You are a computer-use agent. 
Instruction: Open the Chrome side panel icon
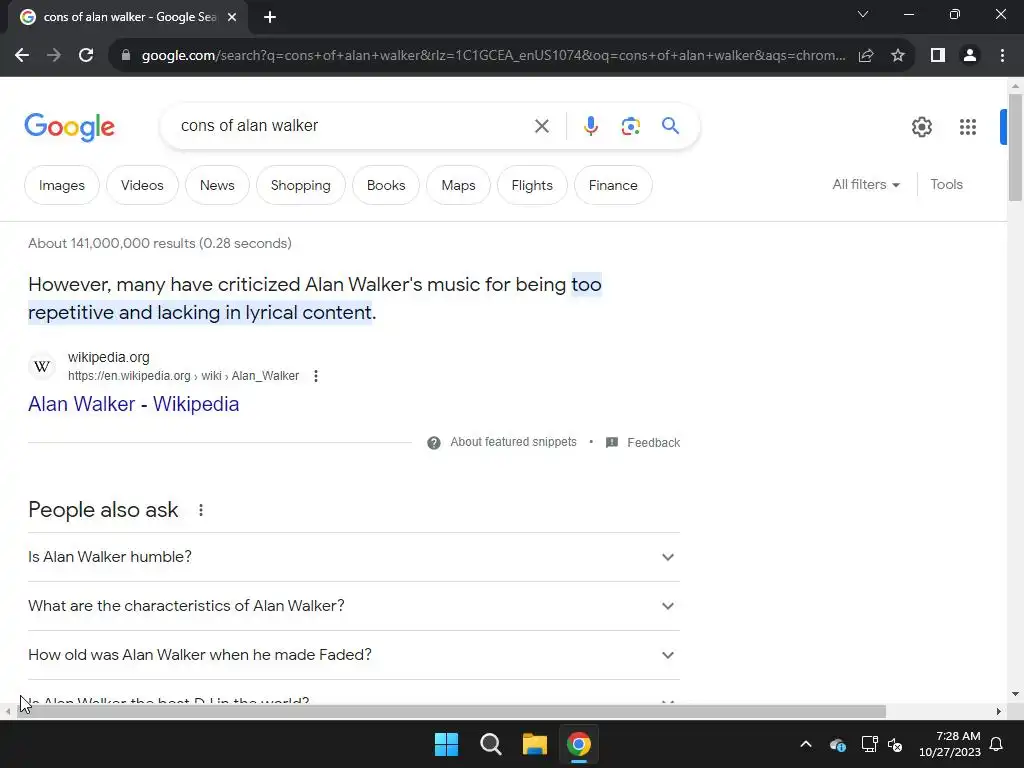(938, 56)
